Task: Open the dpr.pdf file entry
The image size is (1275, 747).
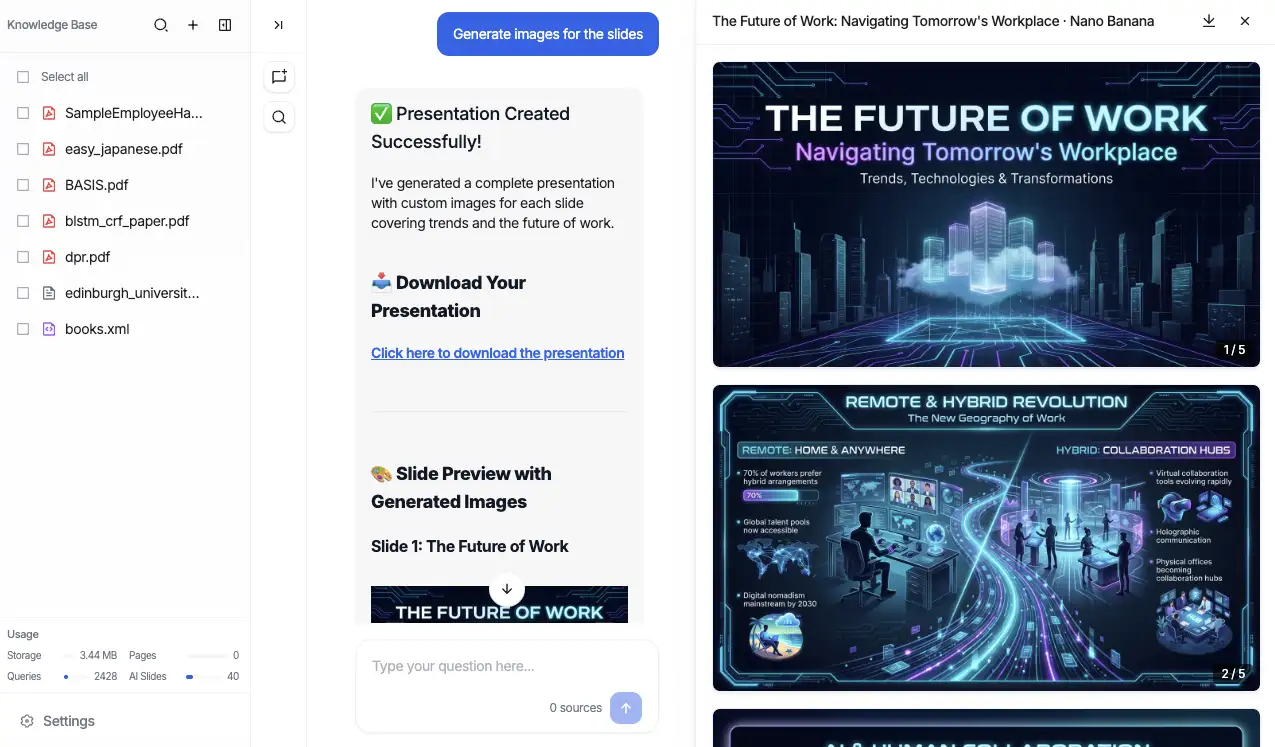Action: 87,257
